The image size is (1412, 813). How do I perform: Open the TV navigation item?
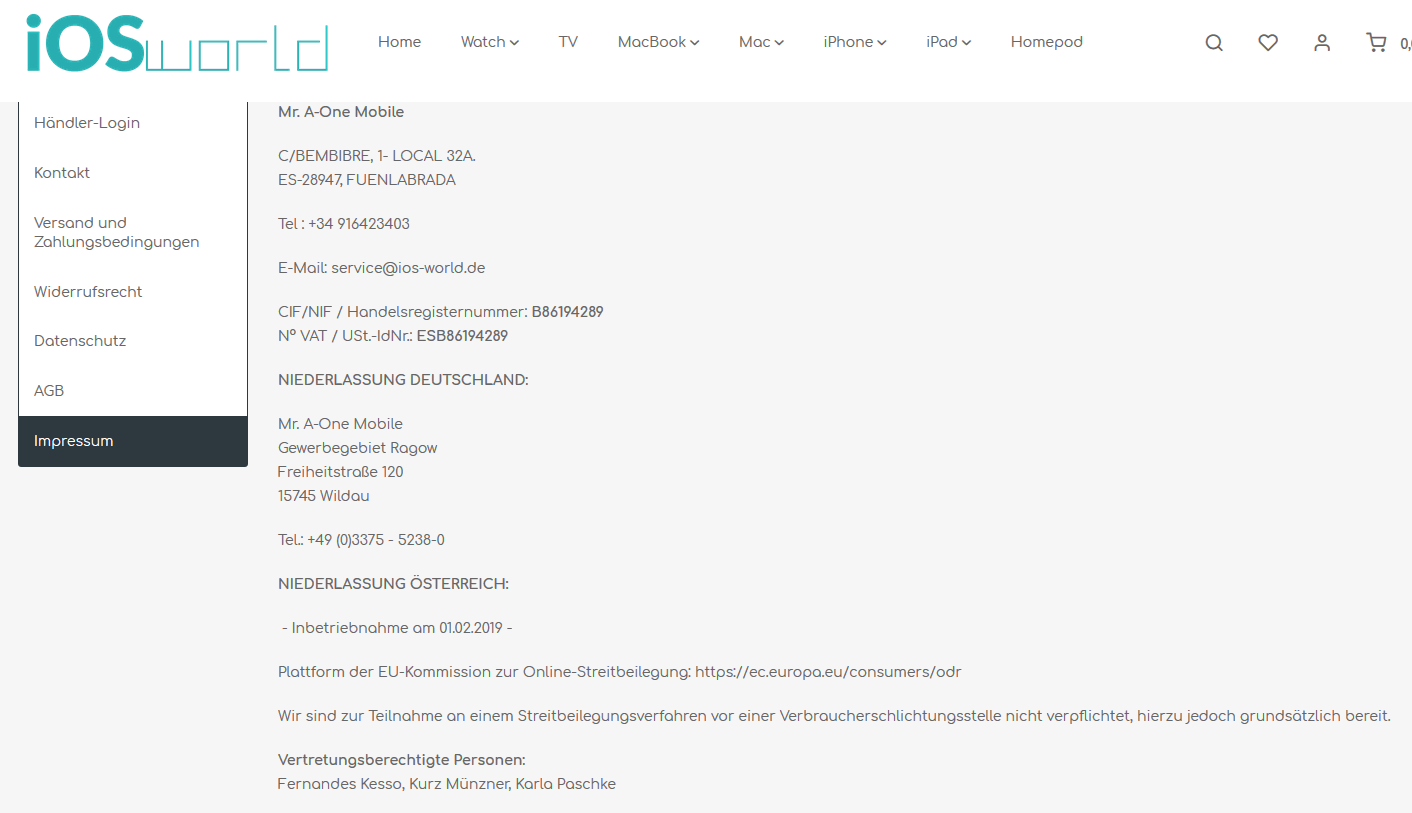[568, 42]
